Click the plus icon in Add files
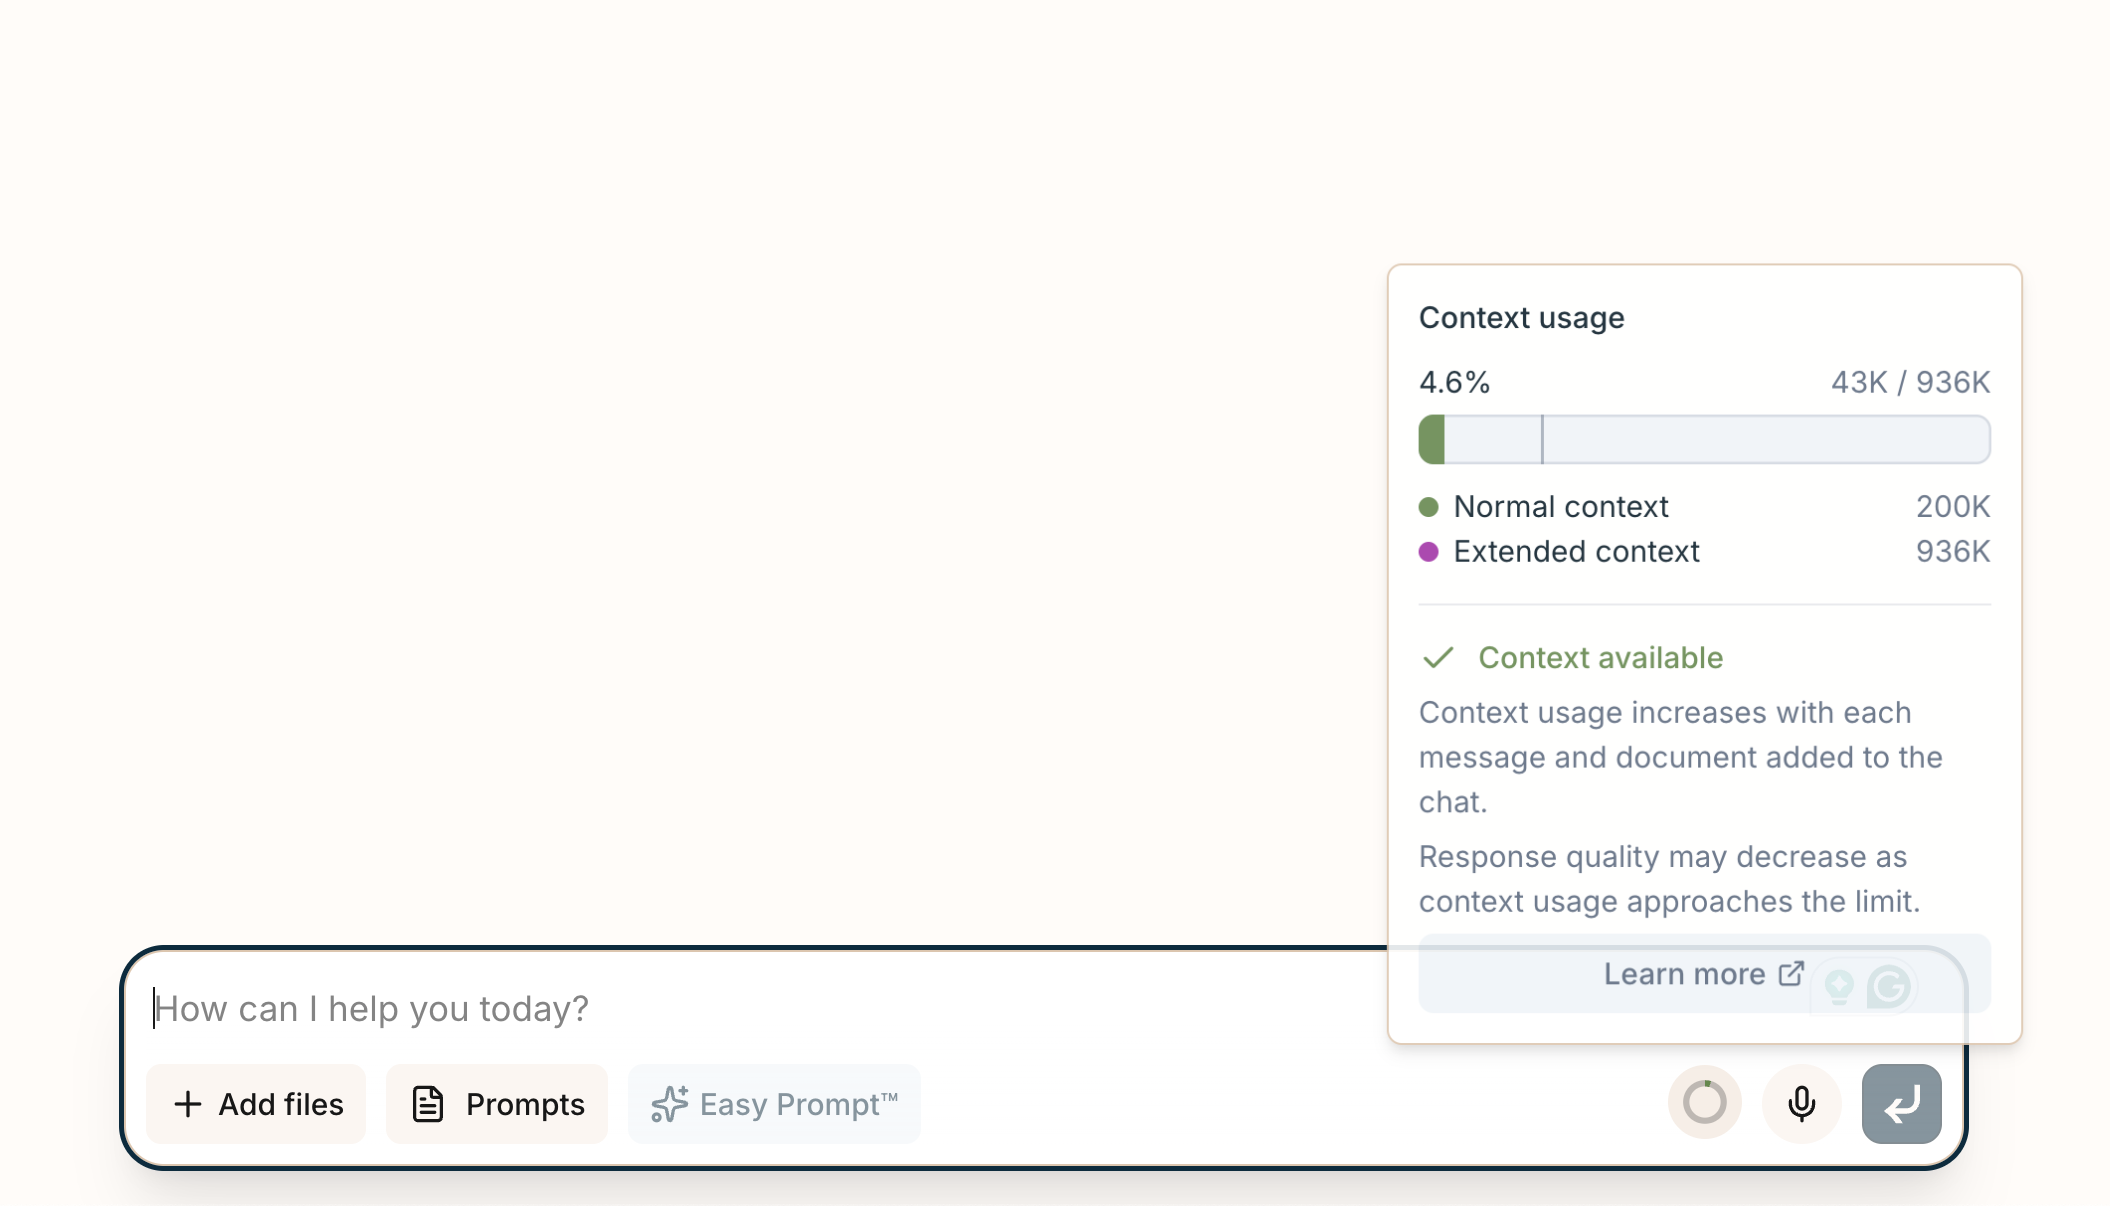Viewport: 2110px width, 1206px height. click(187, 1104)
